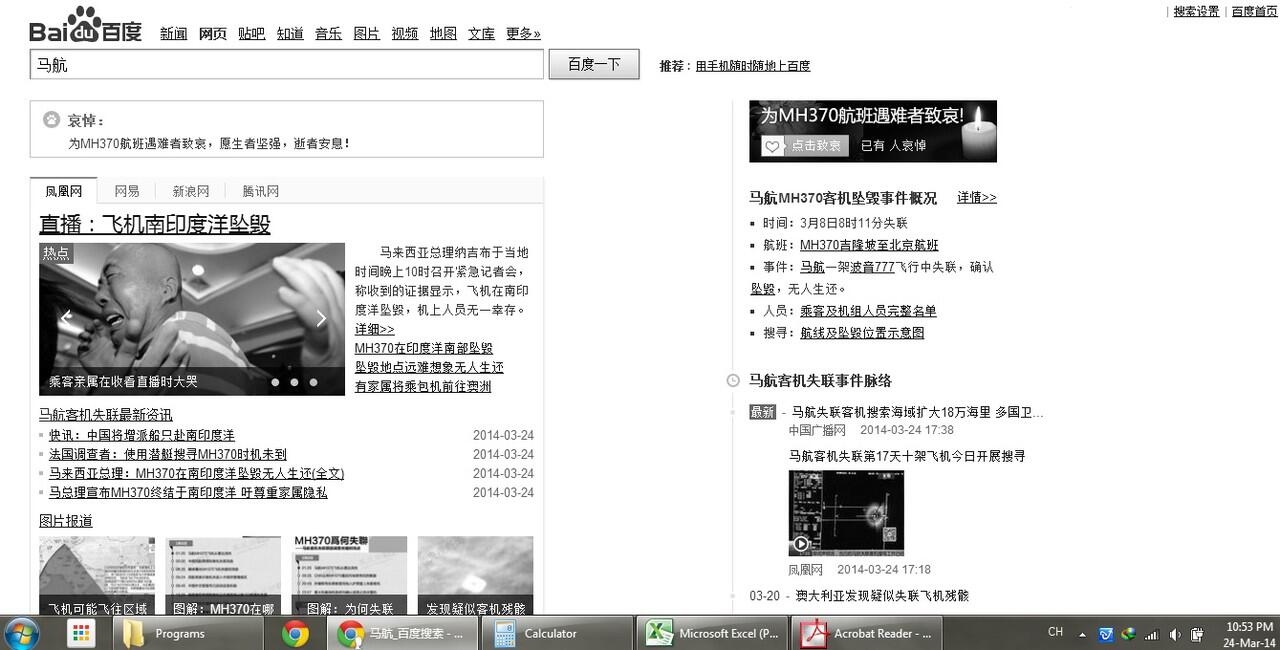Open the 图片 navigation link
Image resolution: width=1280 pixels, height=650 pixels.
367,34
